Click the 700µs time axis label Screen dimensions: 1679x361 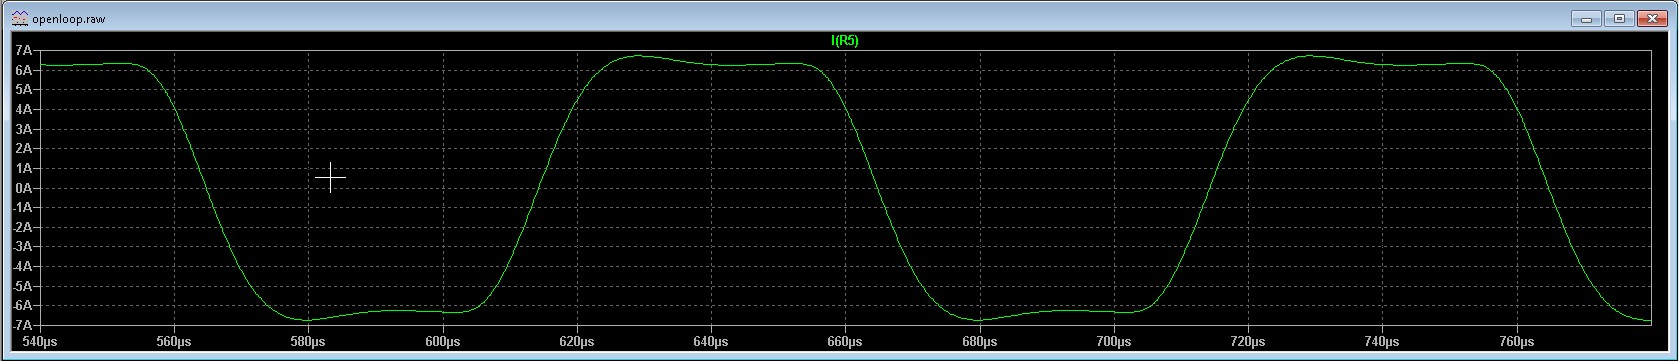click(1114, 342)
